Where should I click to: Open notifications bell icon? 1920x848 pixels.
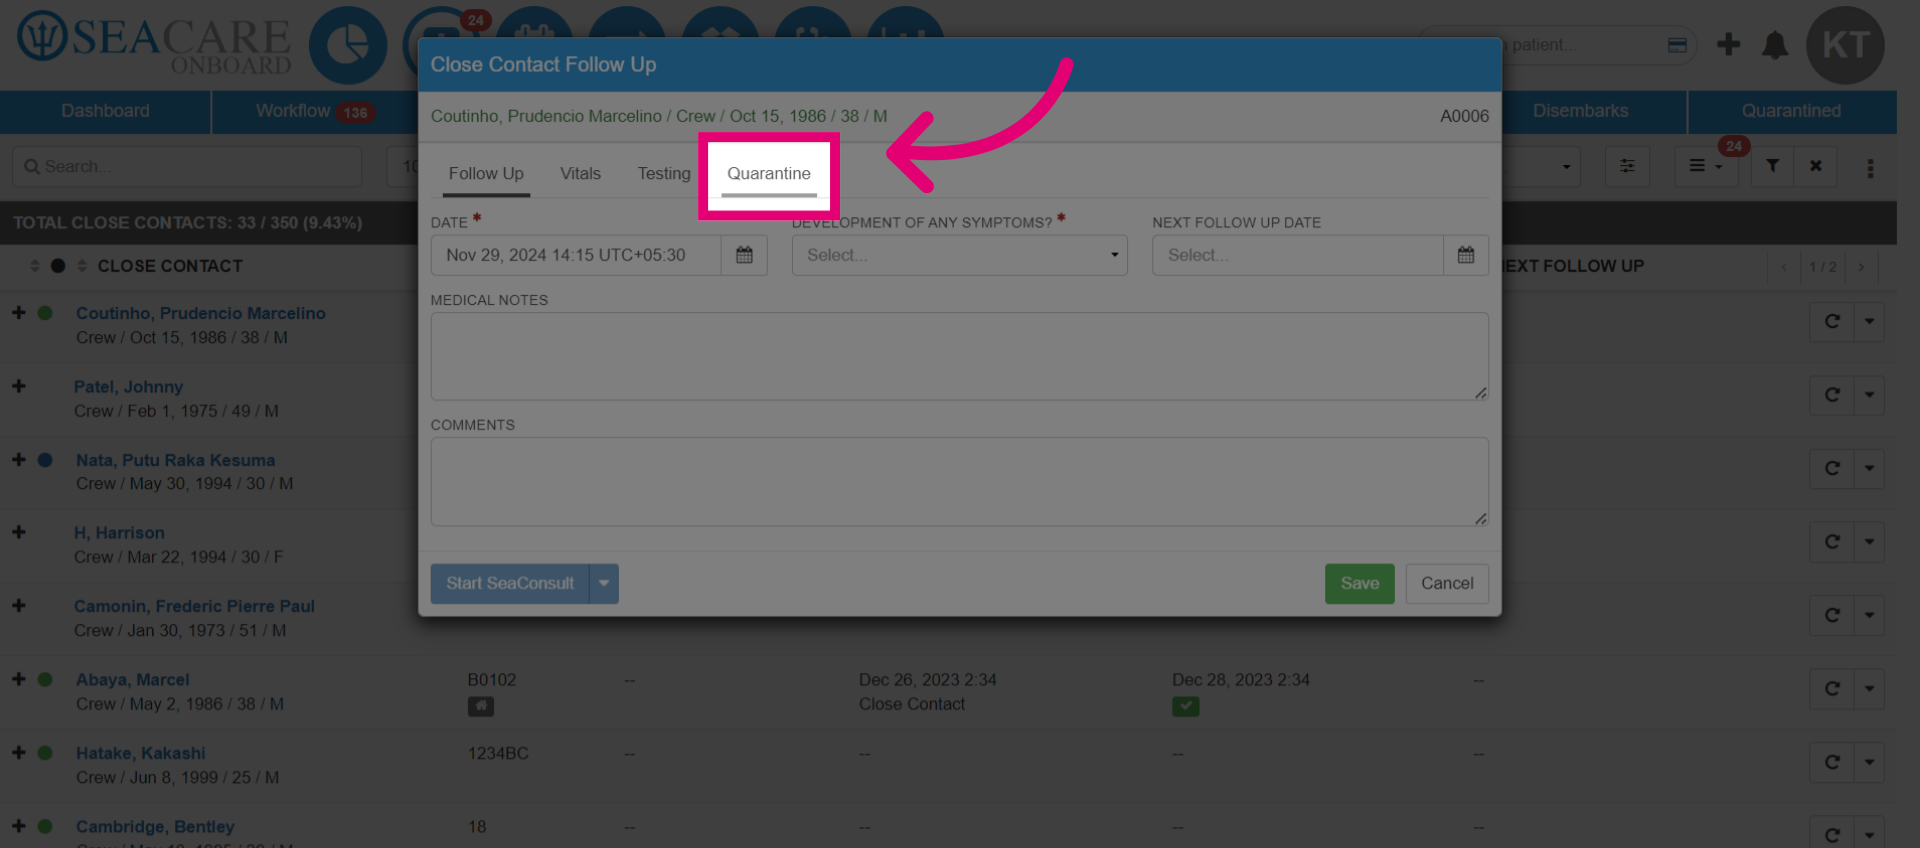[x=1774, y=45]
